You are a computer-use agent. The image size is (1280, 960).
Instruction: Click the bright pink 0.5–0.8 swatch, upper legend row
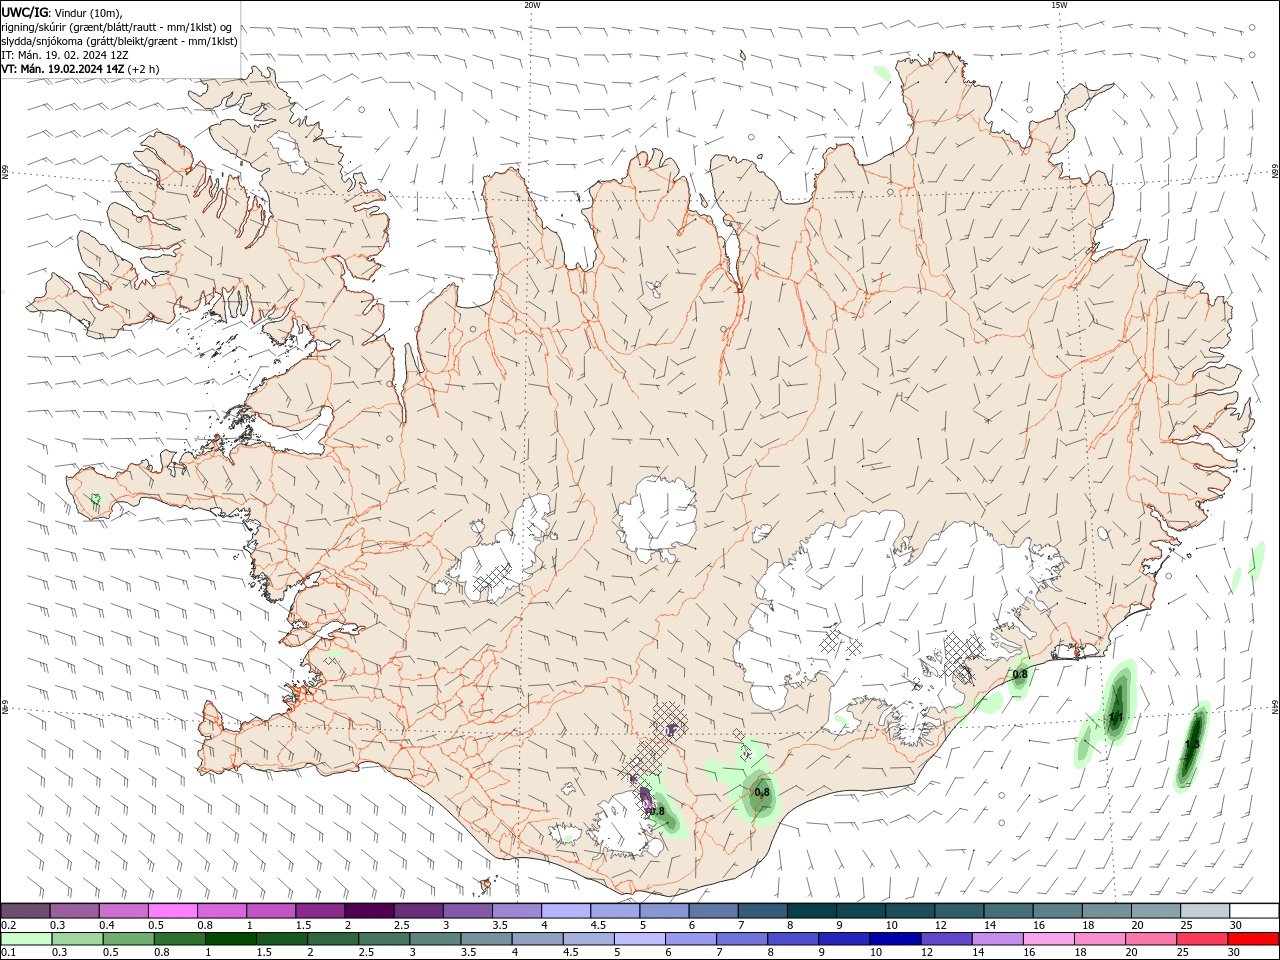(173, 911)
